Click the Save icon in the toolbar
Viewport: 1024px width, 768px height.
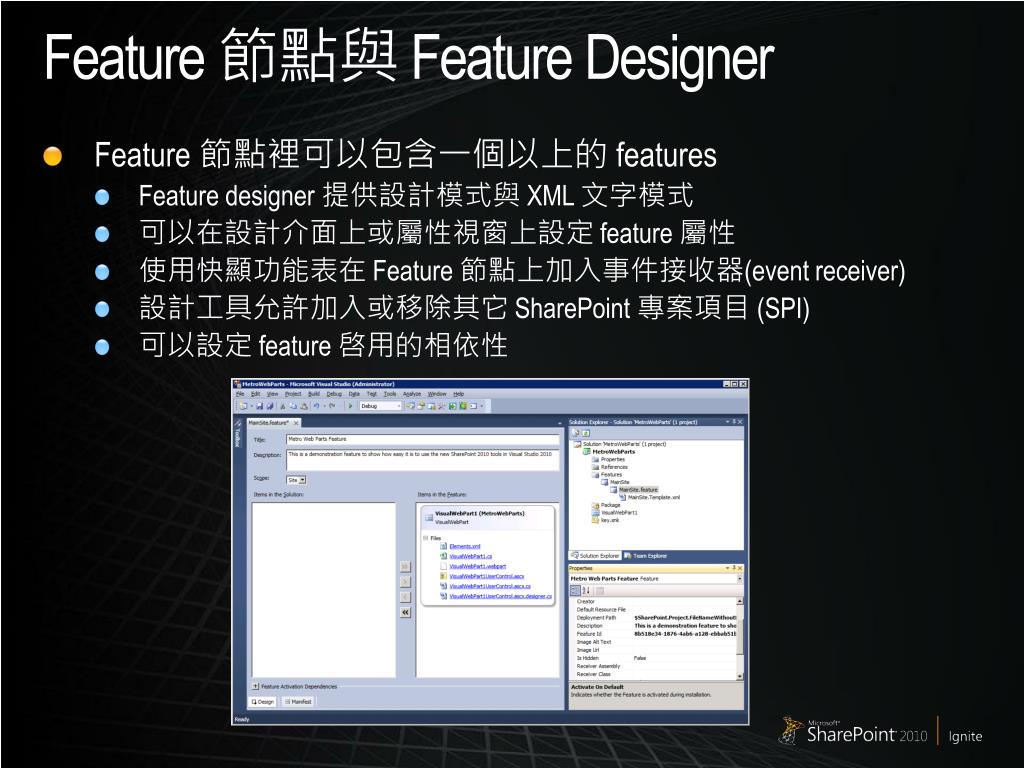[x=259, y=406]
